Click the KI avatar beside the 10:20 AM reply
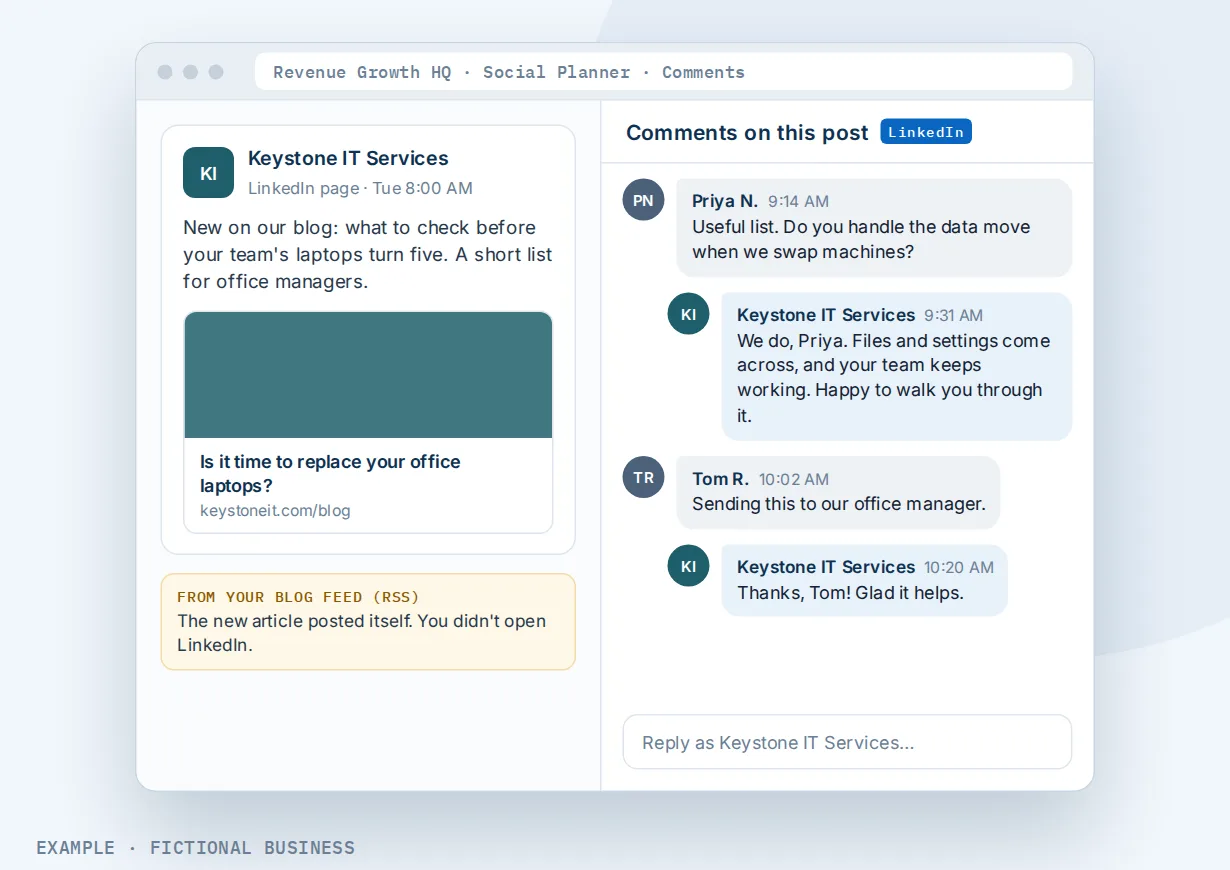Image resolution: width=1230 pixels, height=870 pixels. tap(688, 566)
